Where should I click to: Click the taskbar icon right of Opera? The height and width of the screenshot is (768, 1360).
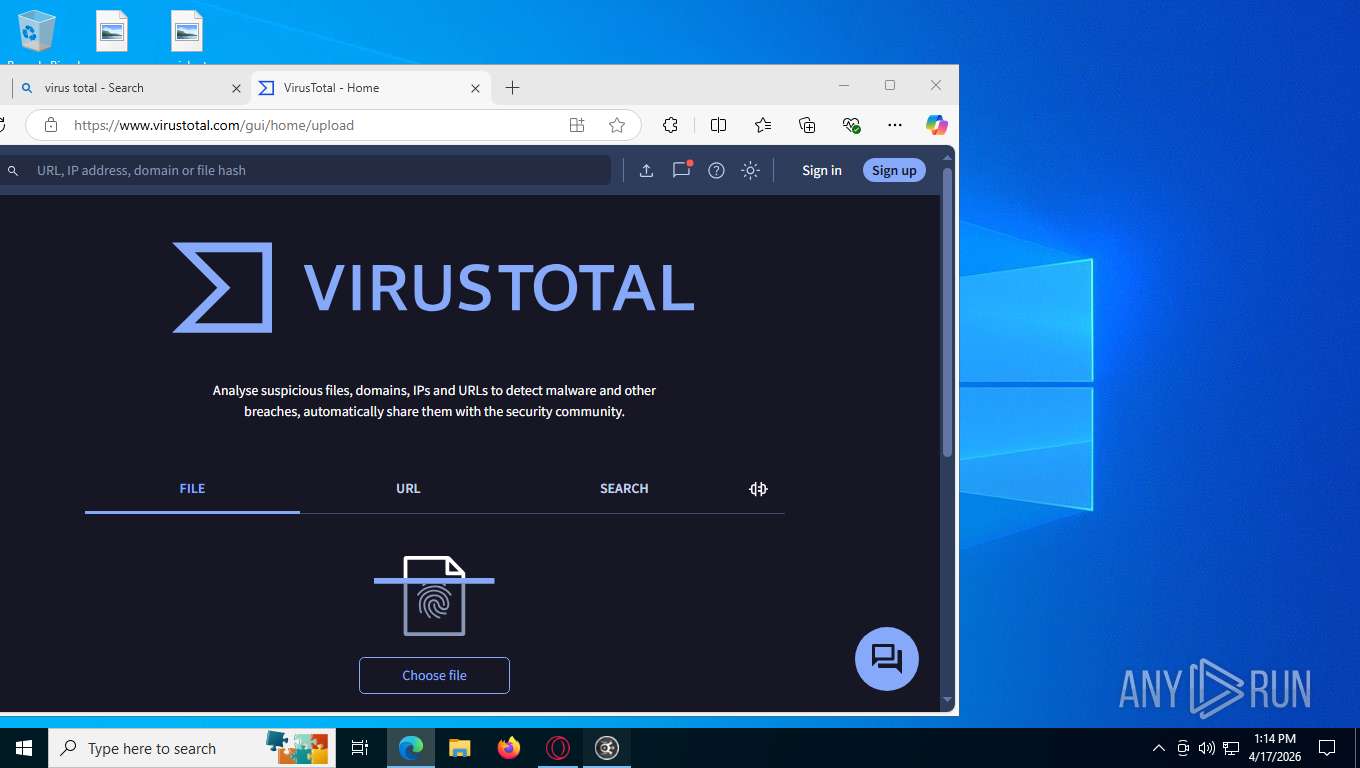click(x=607, y=748)
